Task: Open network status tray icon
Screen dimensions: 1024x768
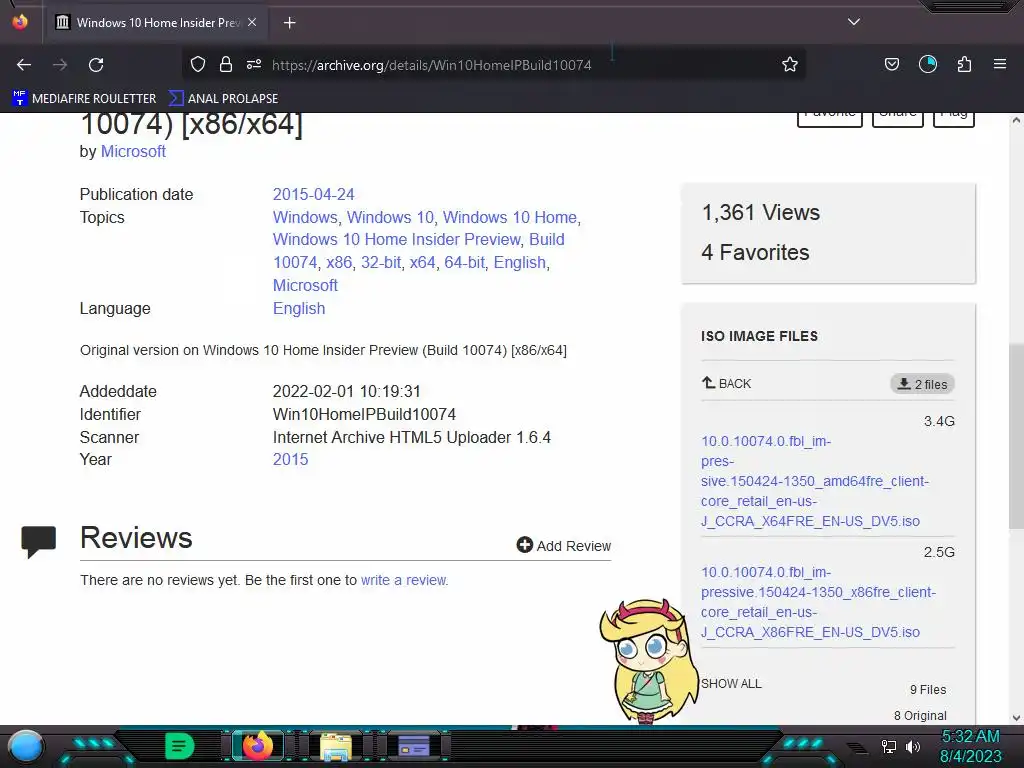Action: (889, 746)
